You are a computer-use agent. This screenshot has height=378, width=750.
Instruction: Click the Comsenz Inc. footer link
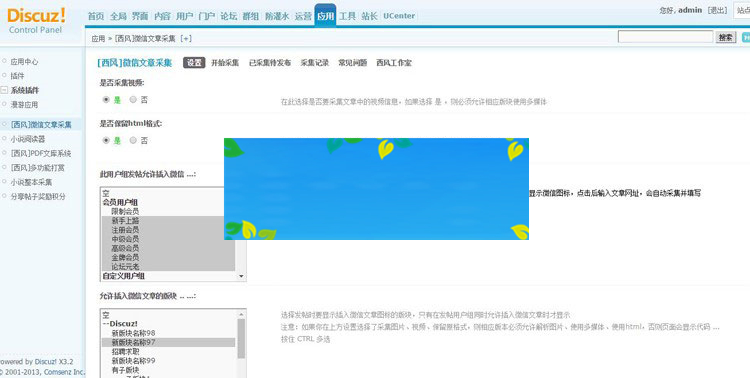click(x=64, y=372)
